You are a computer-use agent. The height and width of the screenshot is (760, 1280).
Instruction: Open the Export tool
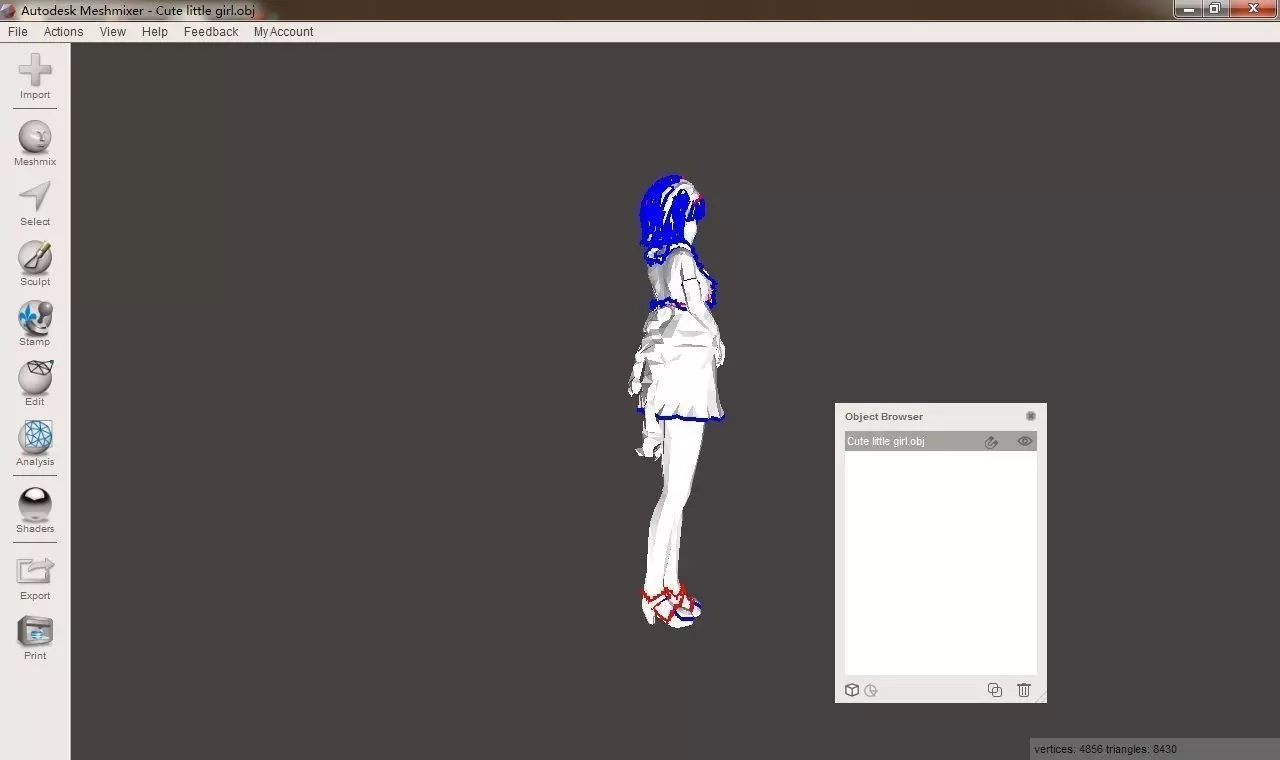(x=35, y=578)
